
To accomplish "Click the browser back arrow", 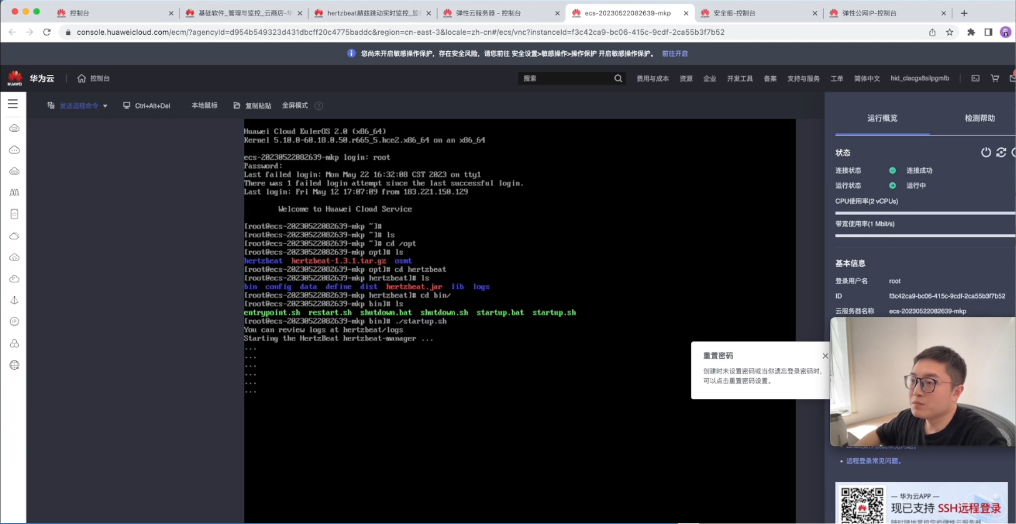I will (x=12, y=32).
